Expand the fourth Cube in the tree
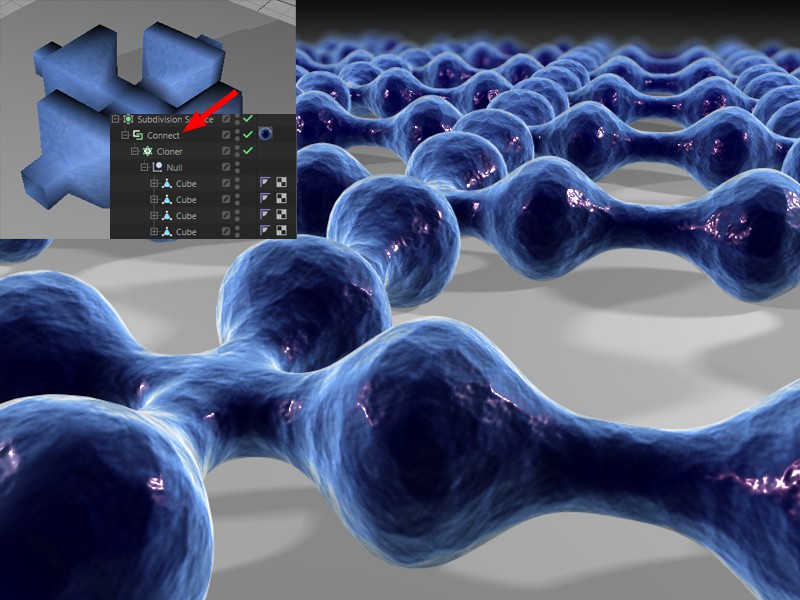The height and width of the screenshot is (600, 800). pyautogui.click(x=154, y=232)
